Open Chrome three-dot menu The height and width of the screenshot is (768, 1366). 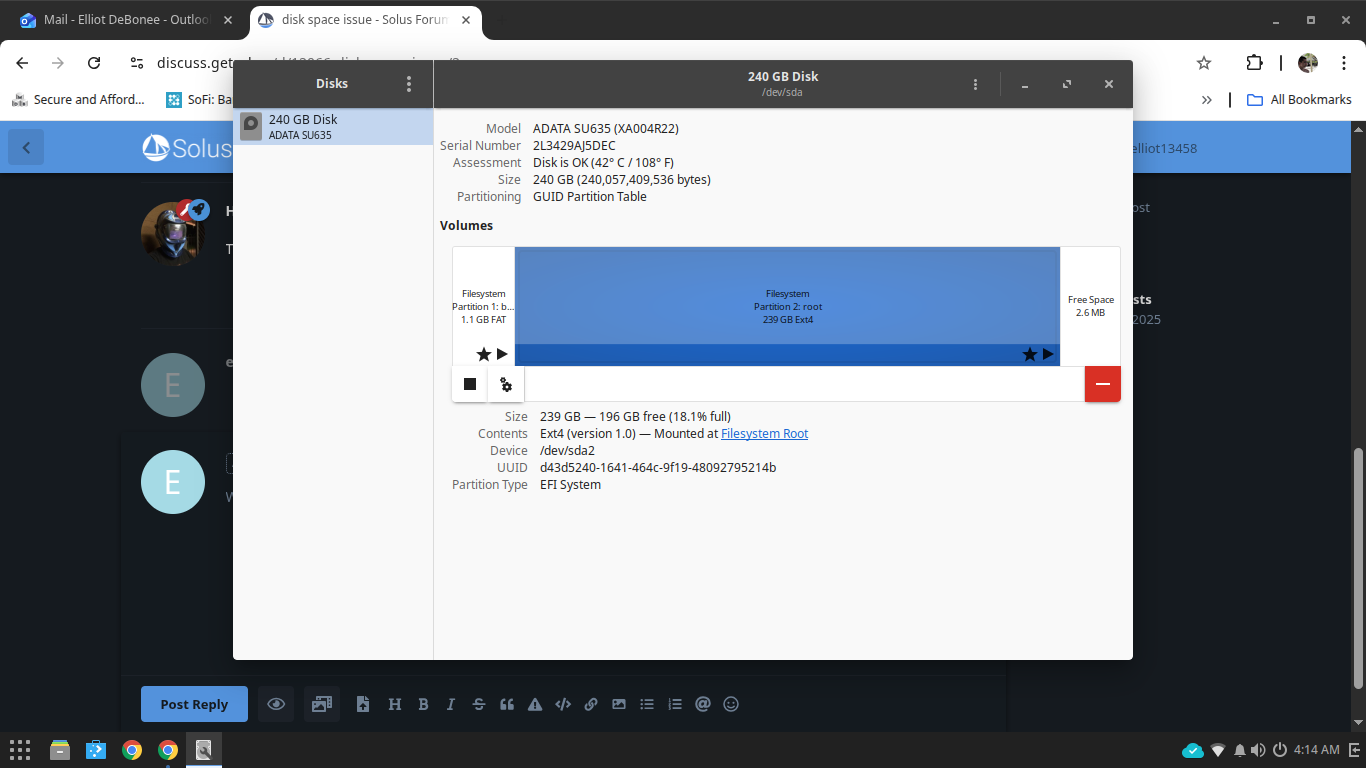(x=1341, y=63)
